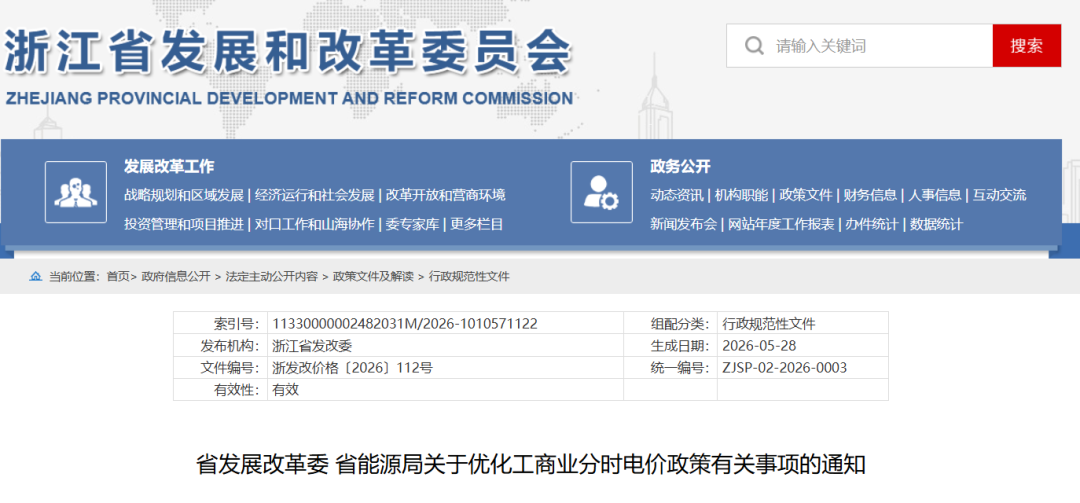Go to 政策文件及解读 in breadcrumb
Screen dimensions: 1080x503
tap(373, 276)
